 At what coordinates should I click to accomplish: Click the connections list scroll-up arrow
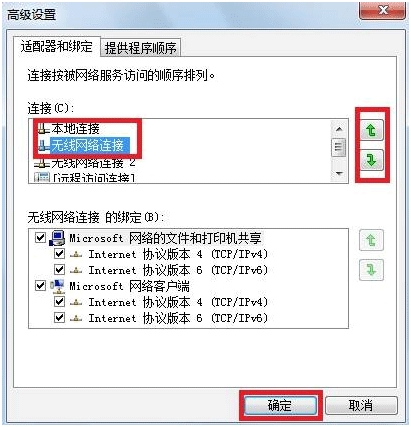(339, 129)
